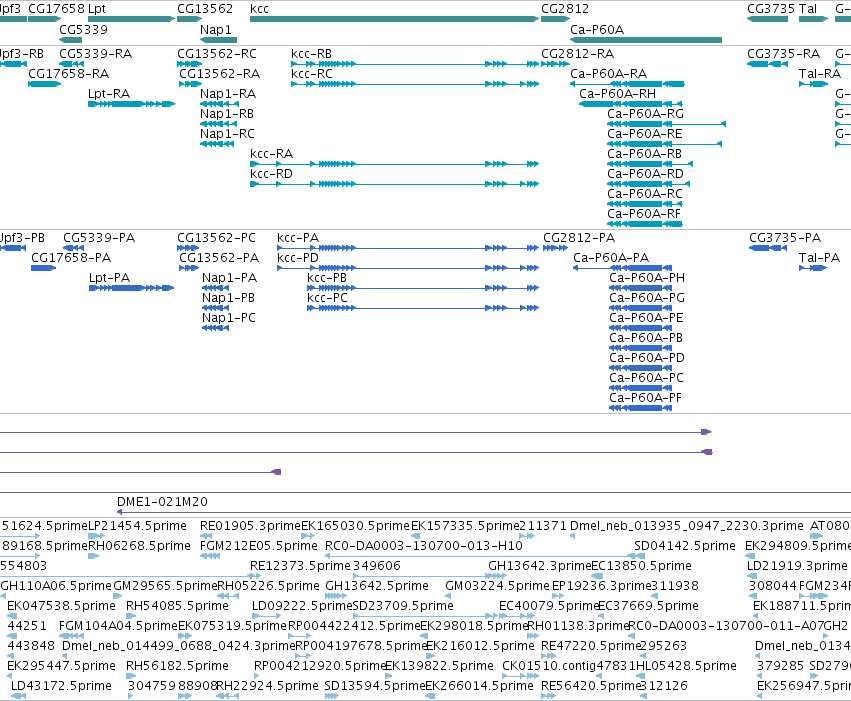Viewport: 851px width, 701px height.
Task: Select the SD13594.5prime EST label
Action: 375,686
